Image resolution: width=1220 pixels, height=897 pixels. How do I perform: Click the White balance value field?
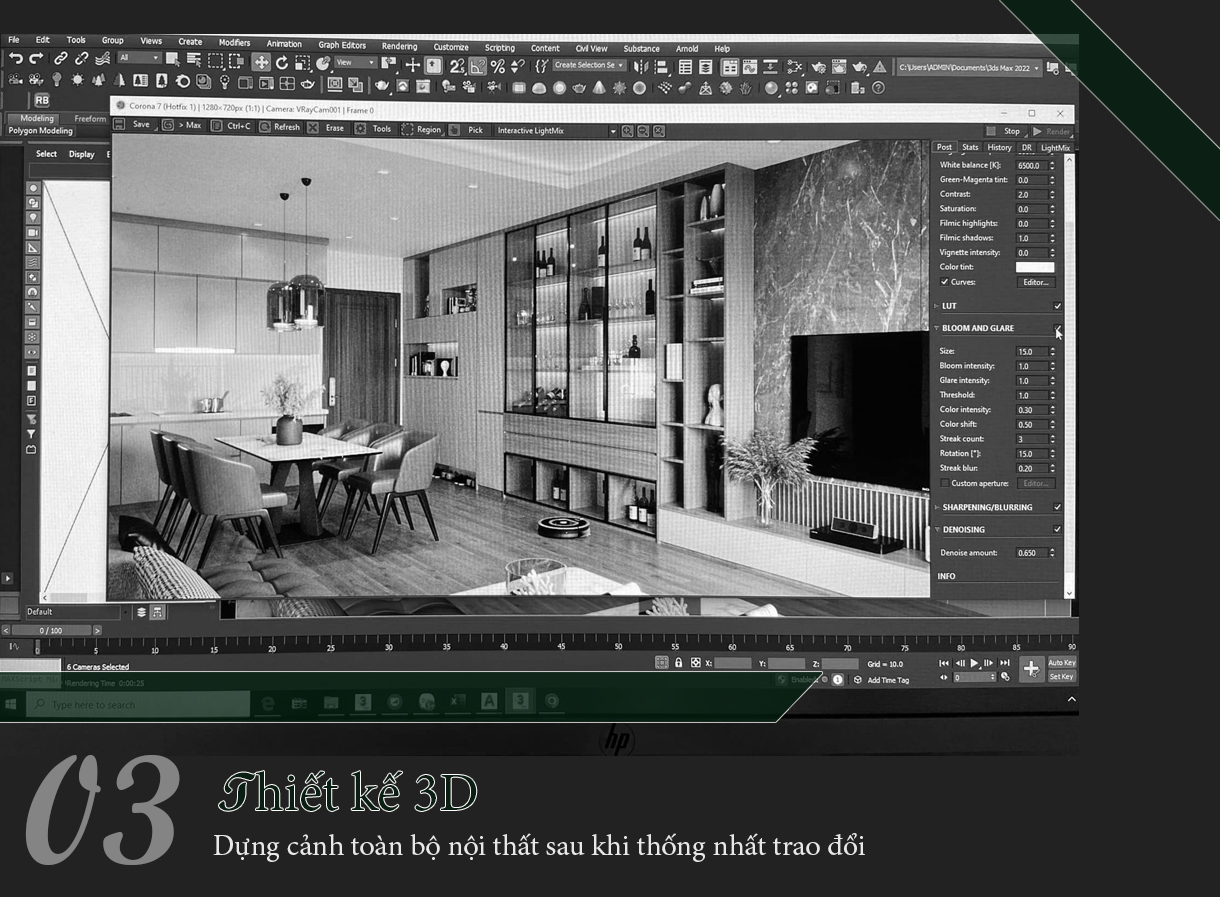tap(1031, 166)
